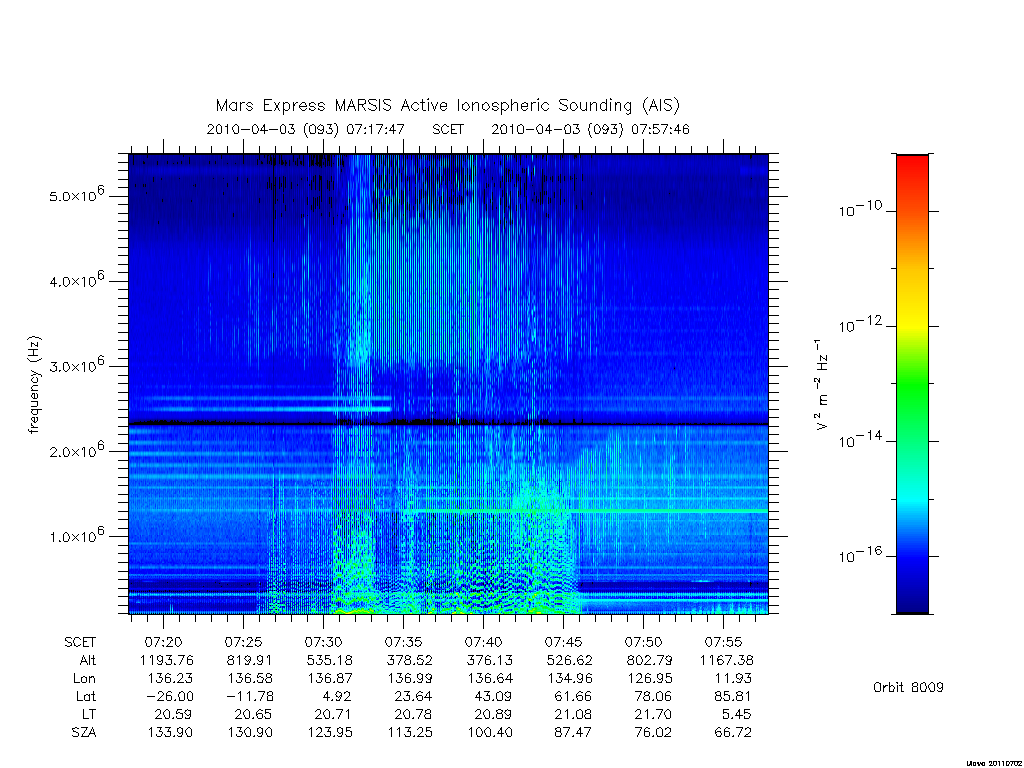Click the time tick label '07:55'
The width and height of the screenshot is (1024, 768).
723,642
